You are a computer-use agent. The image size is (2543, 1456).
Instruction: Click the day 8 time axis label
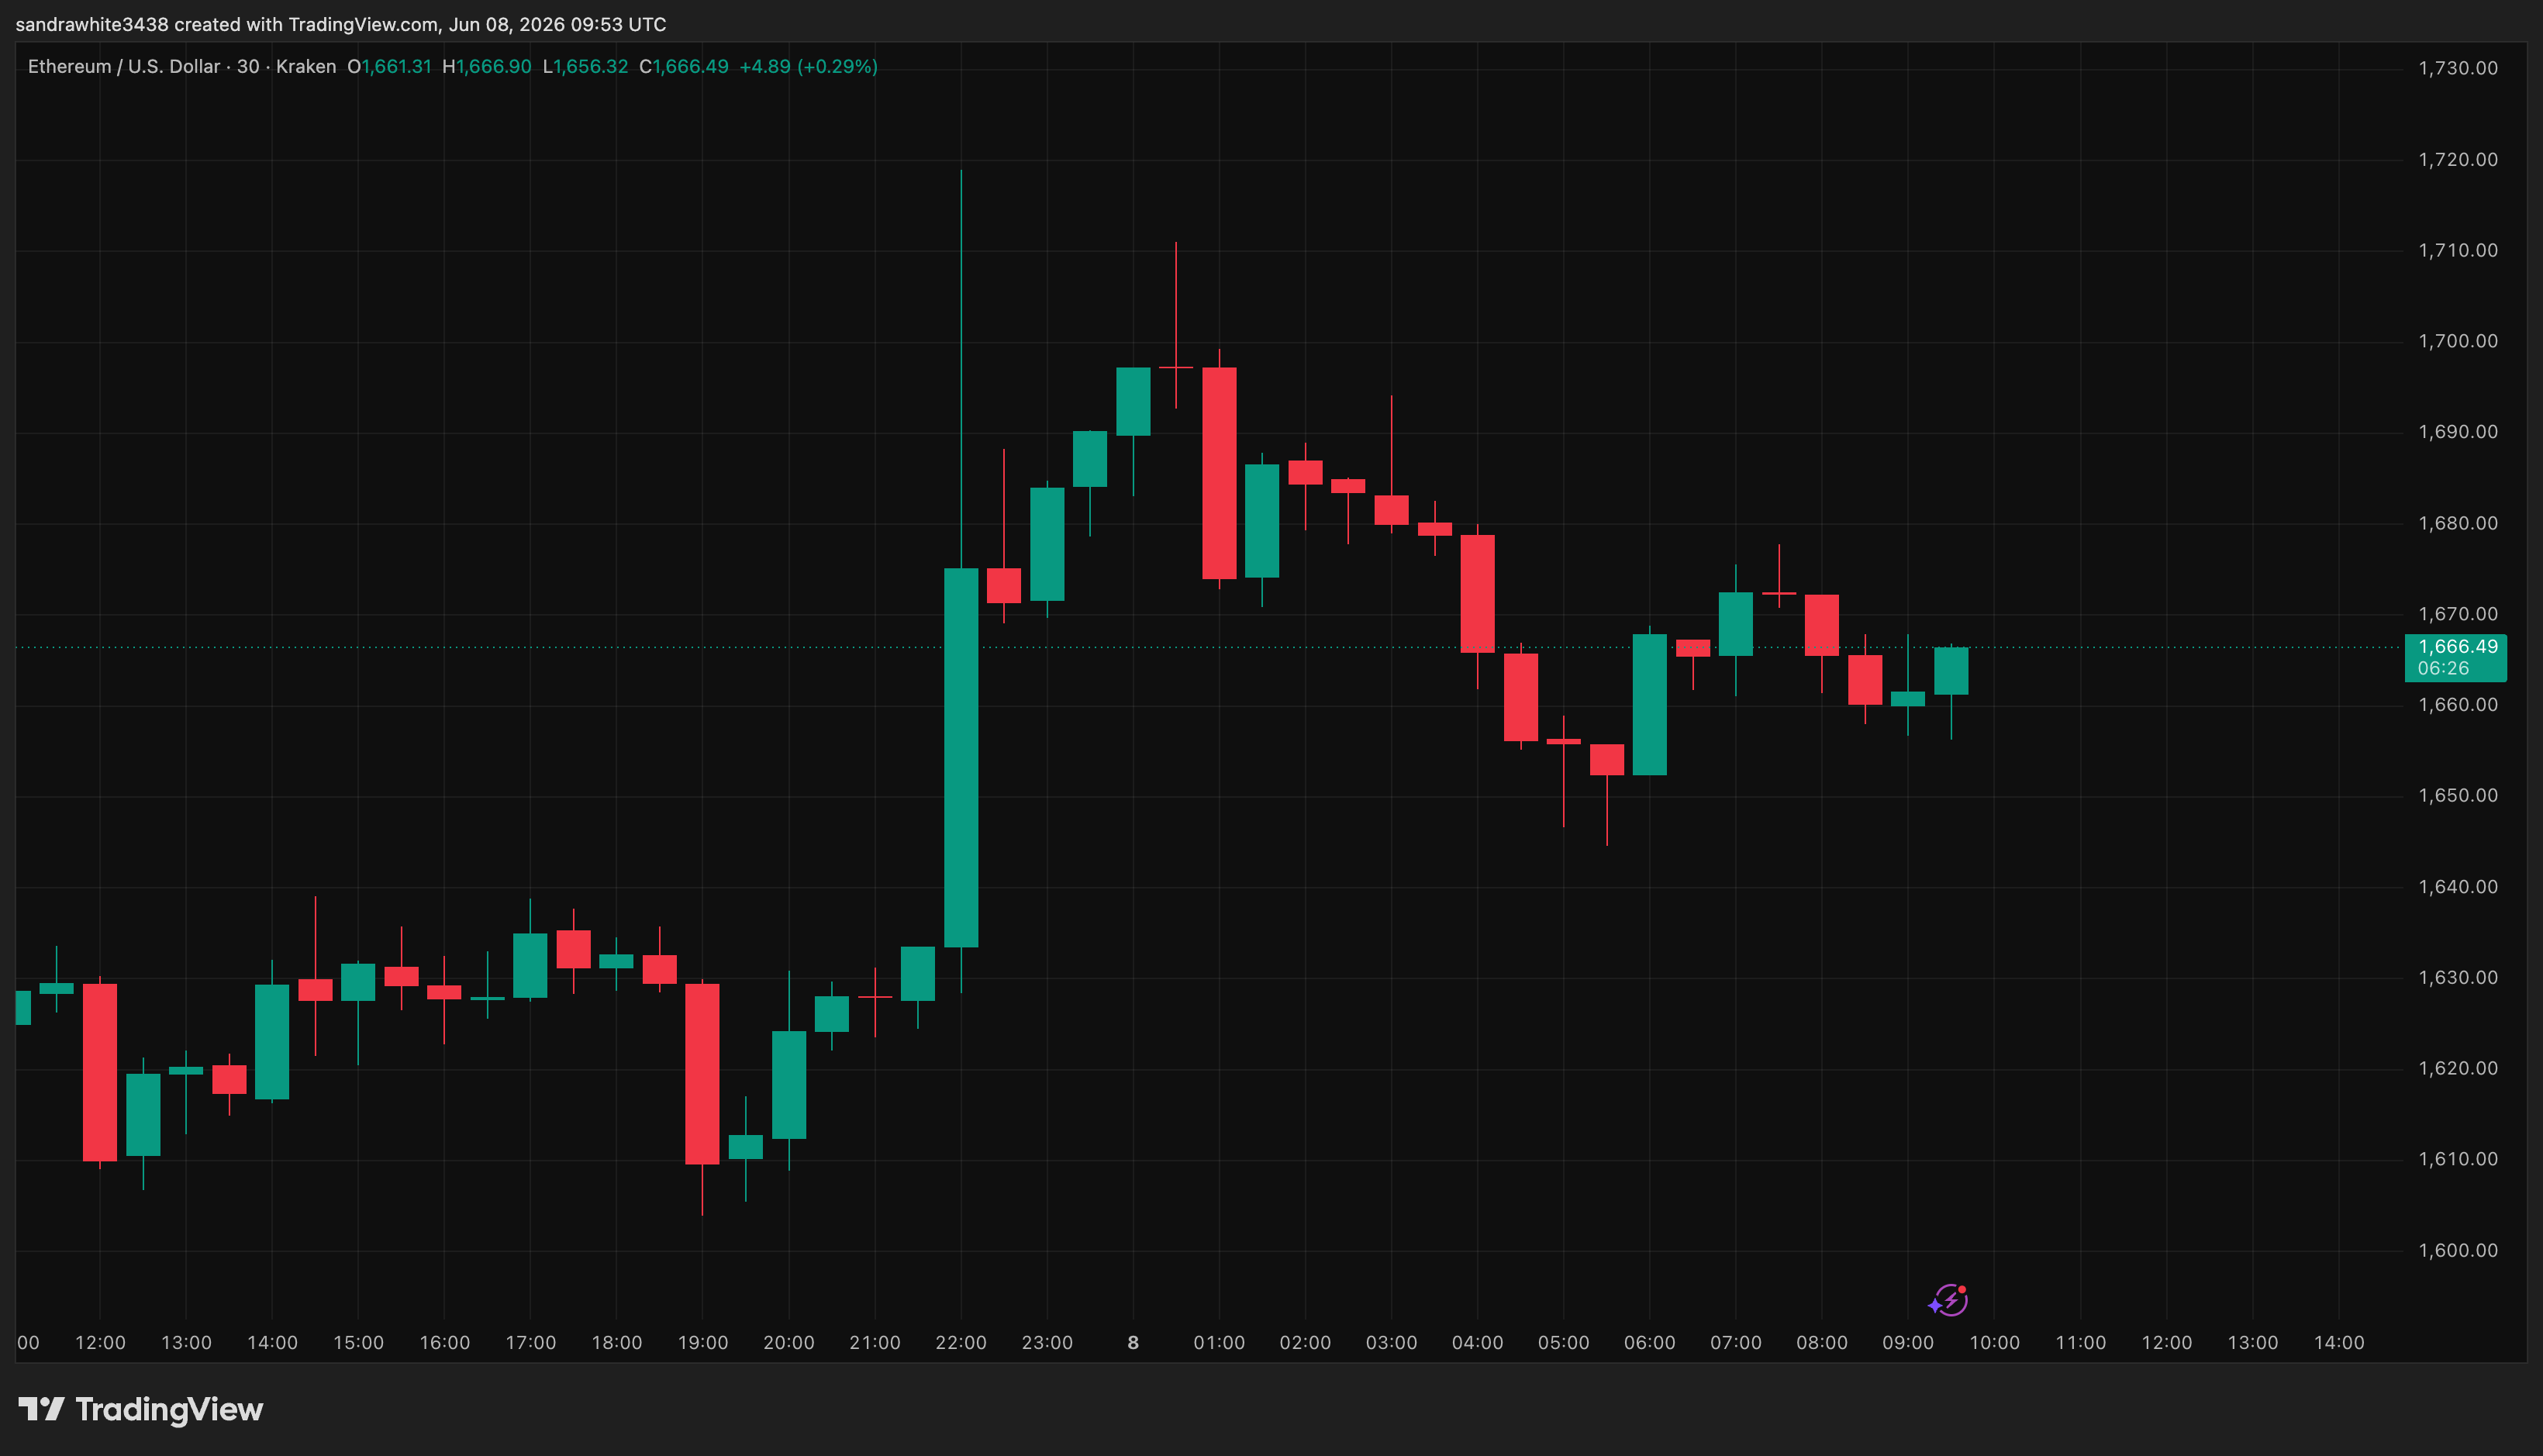pos(1133,1342)
